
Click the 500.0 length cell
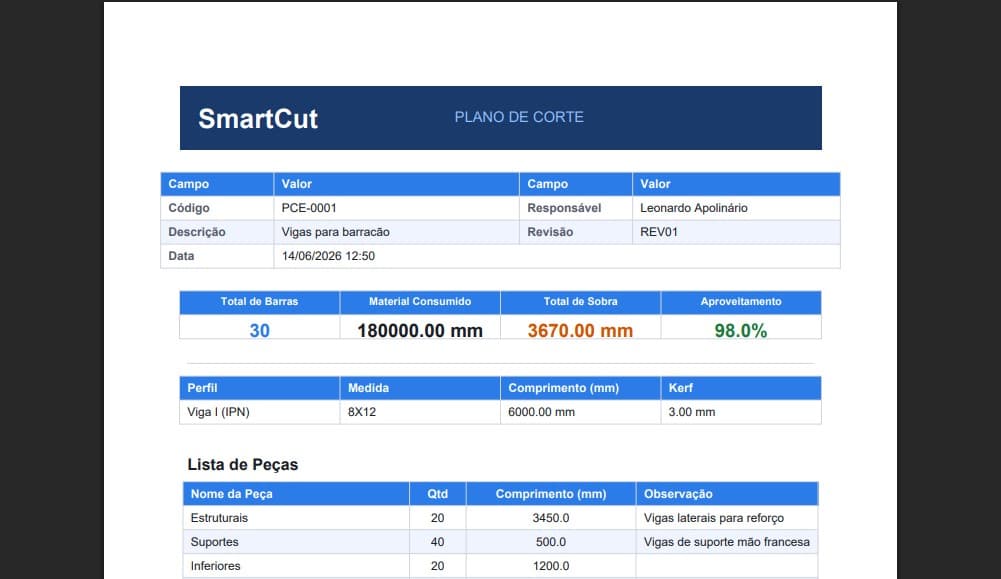[x=551, y=542]
